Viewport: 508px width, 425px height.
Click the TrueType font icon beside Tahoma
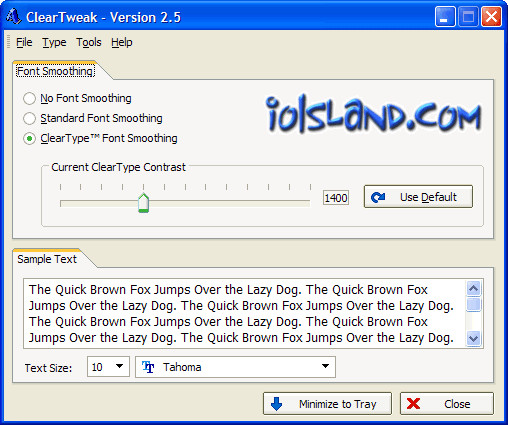[x=148, y=367]
